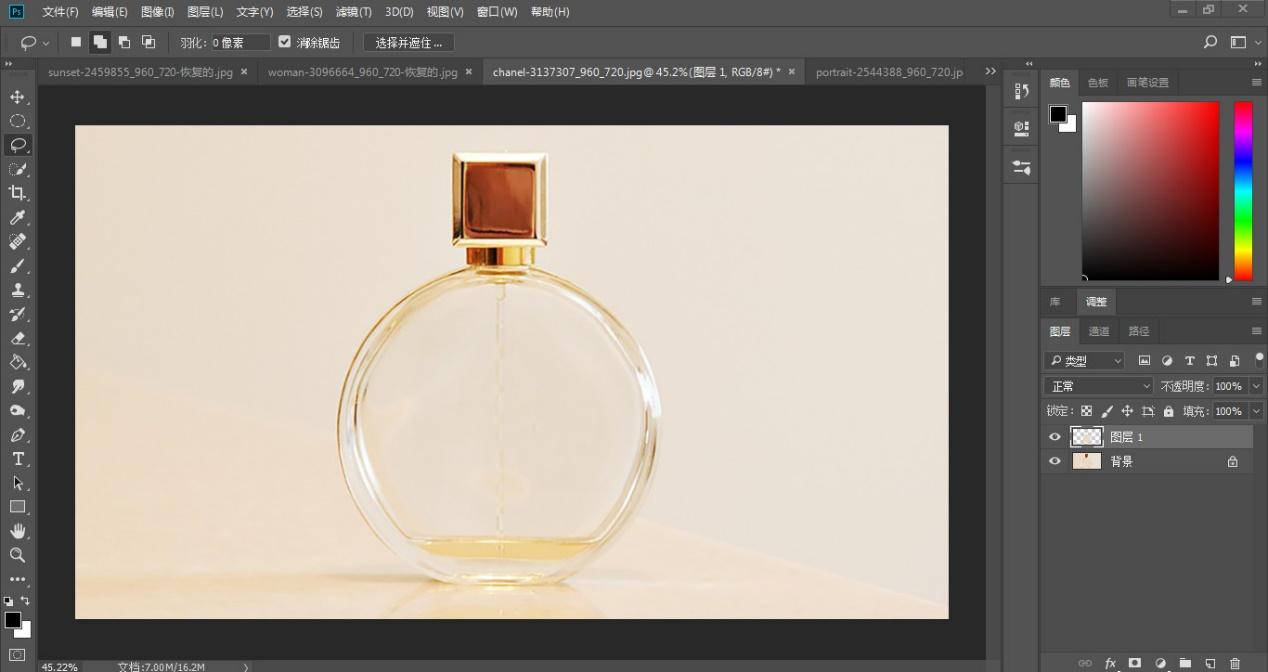Open the 图像(I) menu
This screenshot has width=1268, height=672.
tap(157, 12)
